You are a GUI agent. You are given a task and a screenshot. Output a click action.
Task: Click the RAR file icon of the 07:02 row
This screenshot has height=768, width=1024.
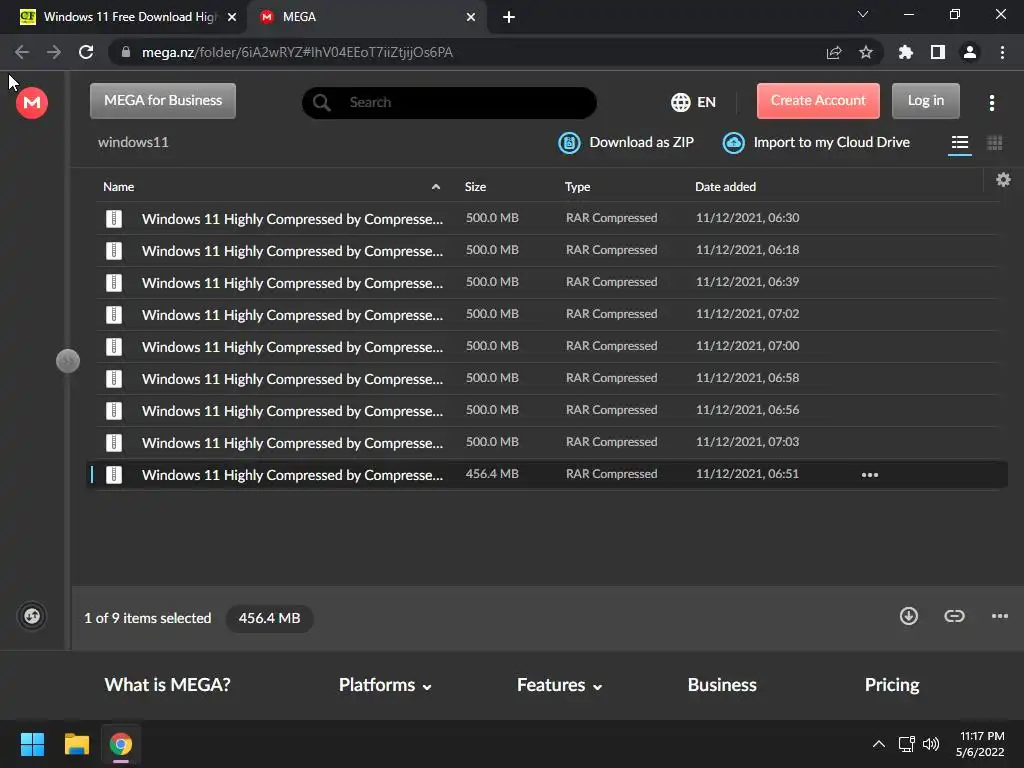click(114, 315)
